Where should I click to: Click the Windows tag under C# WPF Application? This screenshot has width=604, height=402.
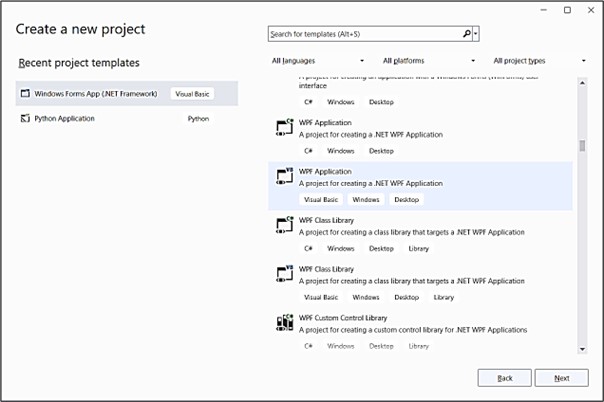tap(341, 151)
